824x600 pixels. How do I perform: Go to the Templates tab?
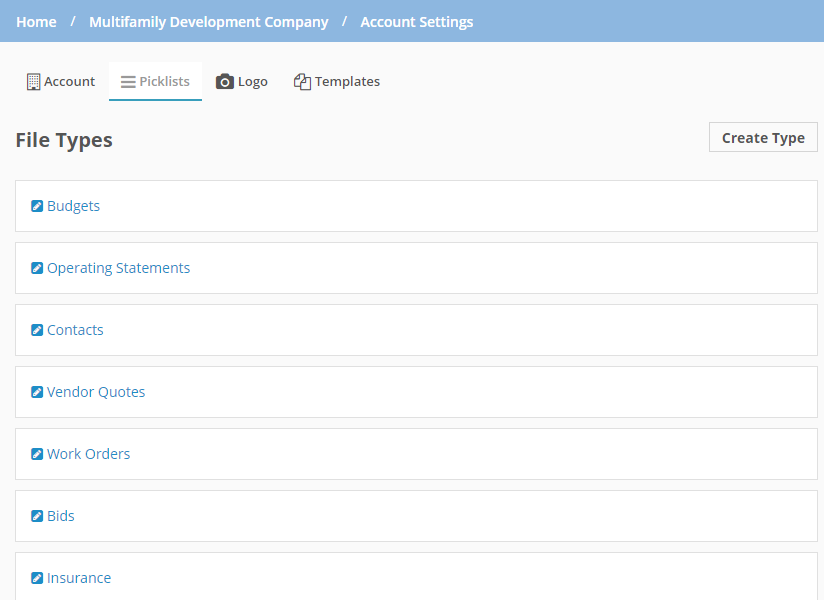pos(337,81)
